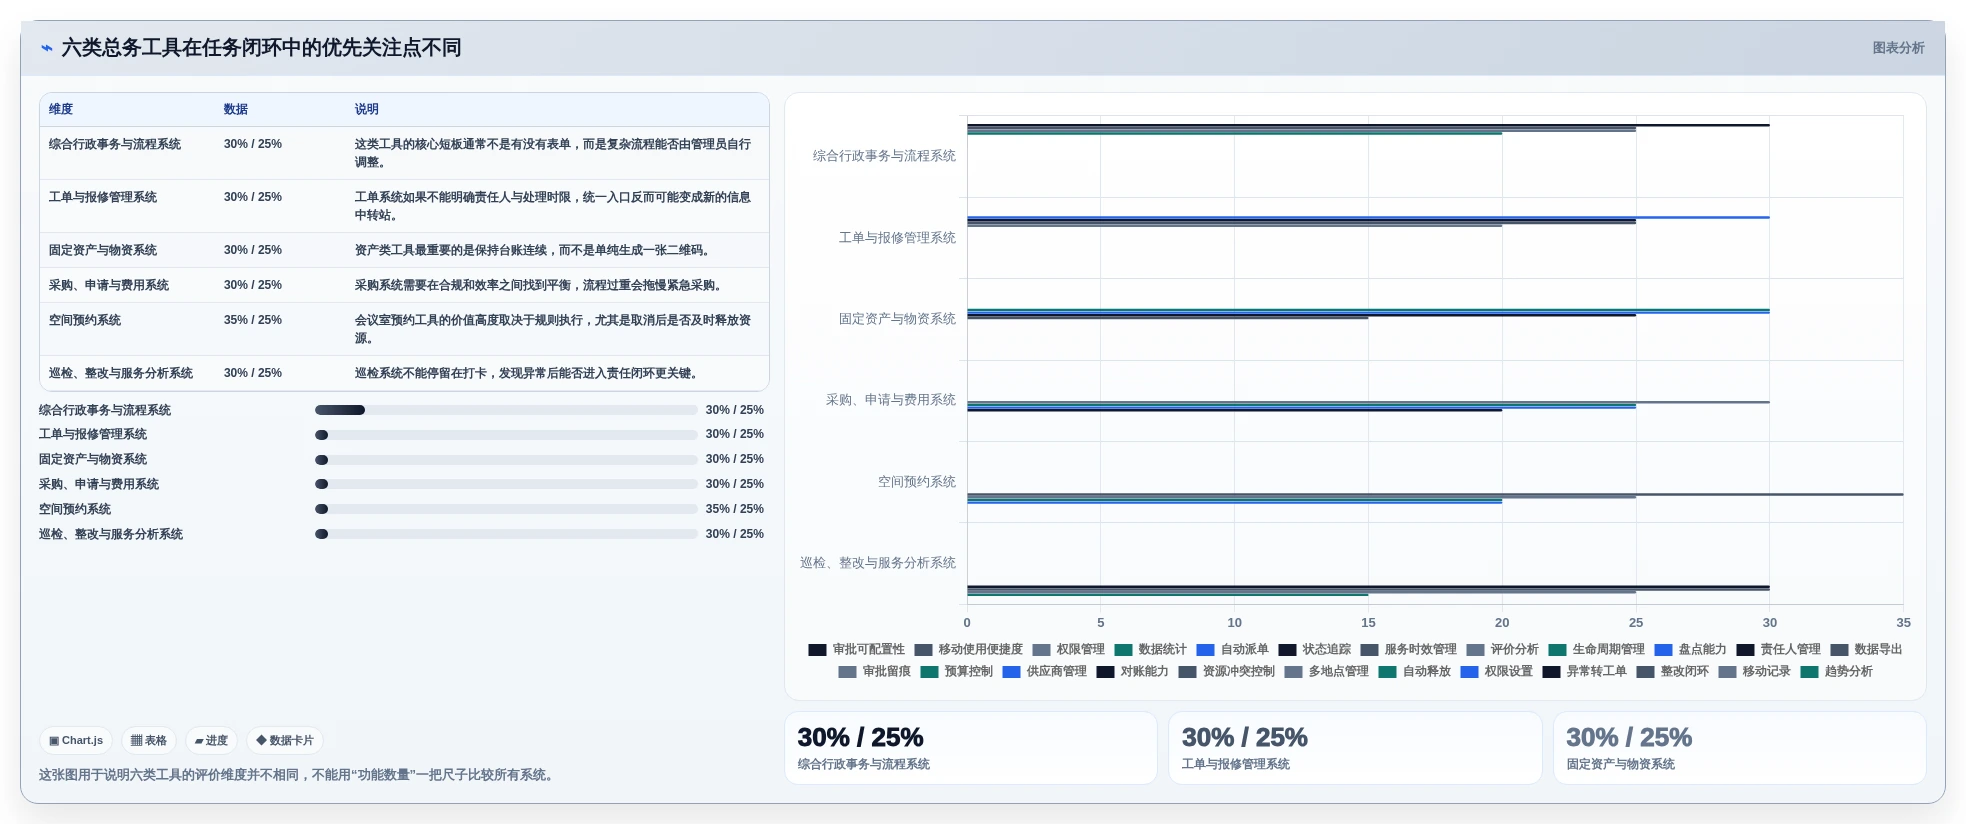Image resolution: width=1966 pixels, height=824 pixels.
Task: Hide the 供应商管理 dataset in the legend
Action: [1044, 672]
